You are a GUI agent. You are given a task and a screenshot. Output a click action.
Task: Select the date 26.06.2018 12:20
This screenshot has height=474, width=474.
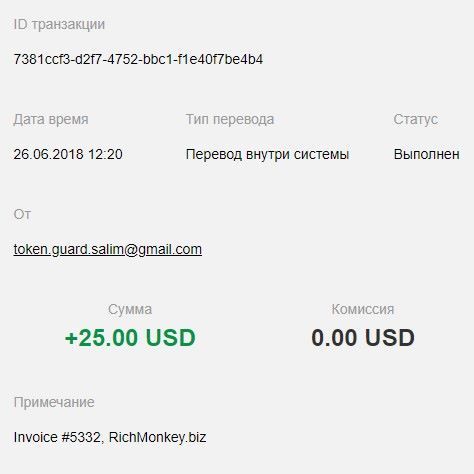coord(68,154)
